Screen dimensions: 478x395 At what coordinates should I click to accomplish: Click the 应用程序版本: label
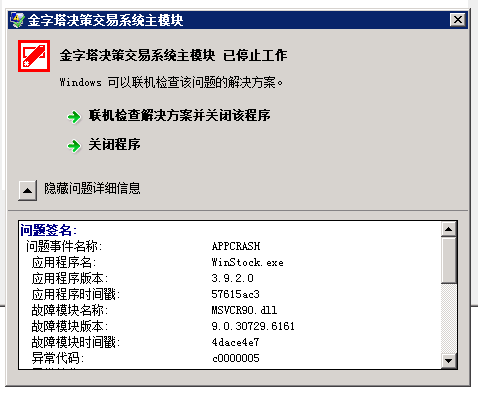(70, 279)
